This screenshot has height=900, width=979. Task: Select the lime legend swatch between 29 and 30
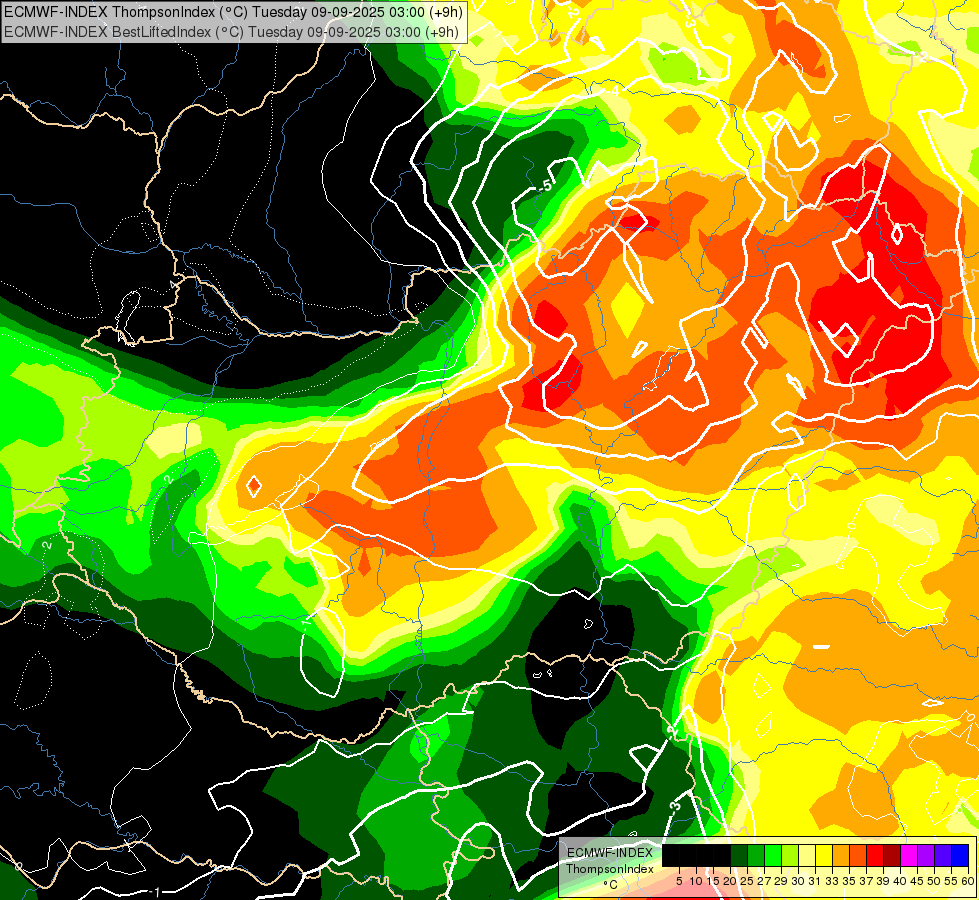pyautogui.click(x=790, y=855)
